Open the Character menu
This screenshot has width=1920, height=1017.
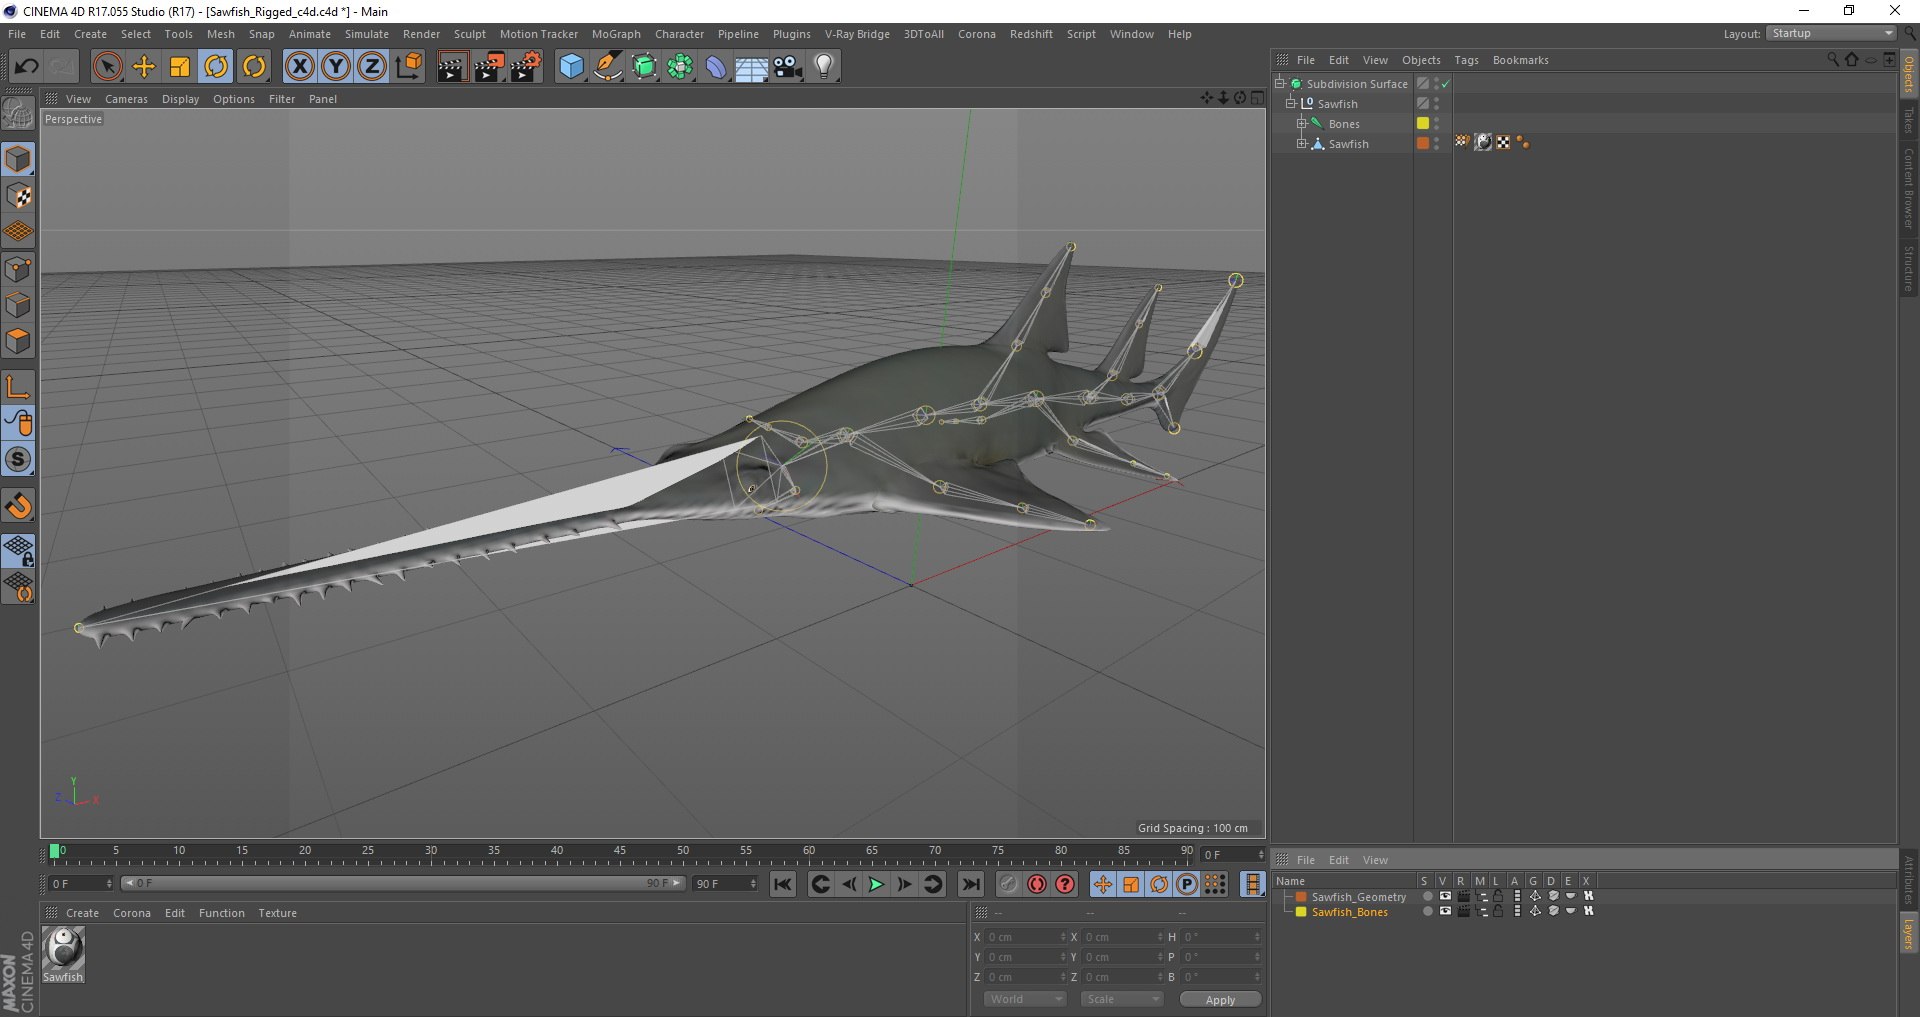pyautogui.click(x=679, y=34)
